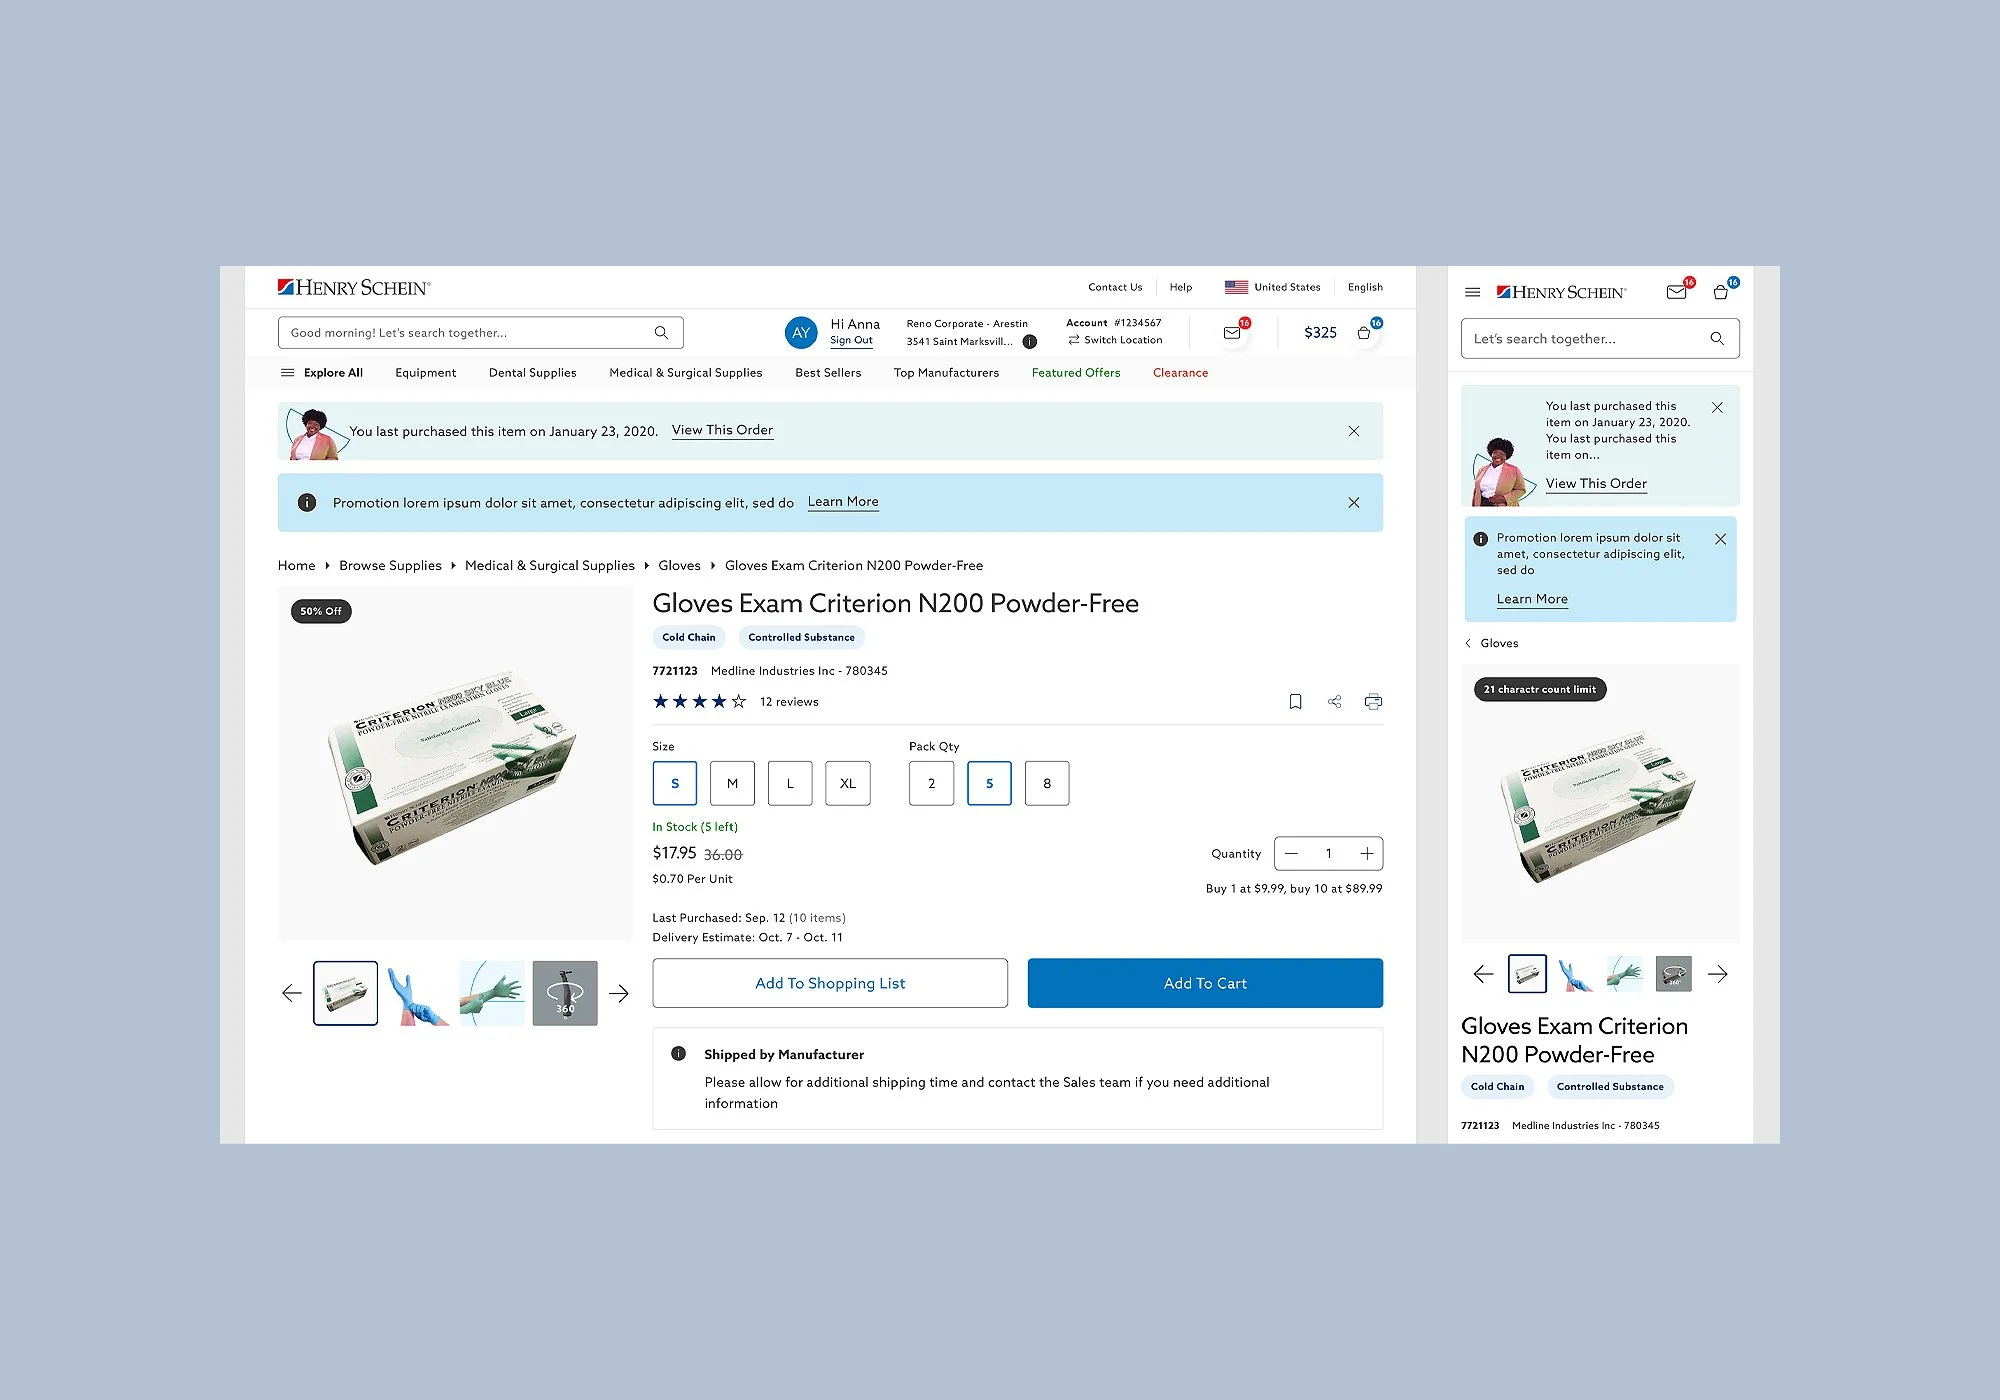Open the shopping cart icon beside $325
Viewport: 2000px width, 1400px height.
[x=1364, y=333]
